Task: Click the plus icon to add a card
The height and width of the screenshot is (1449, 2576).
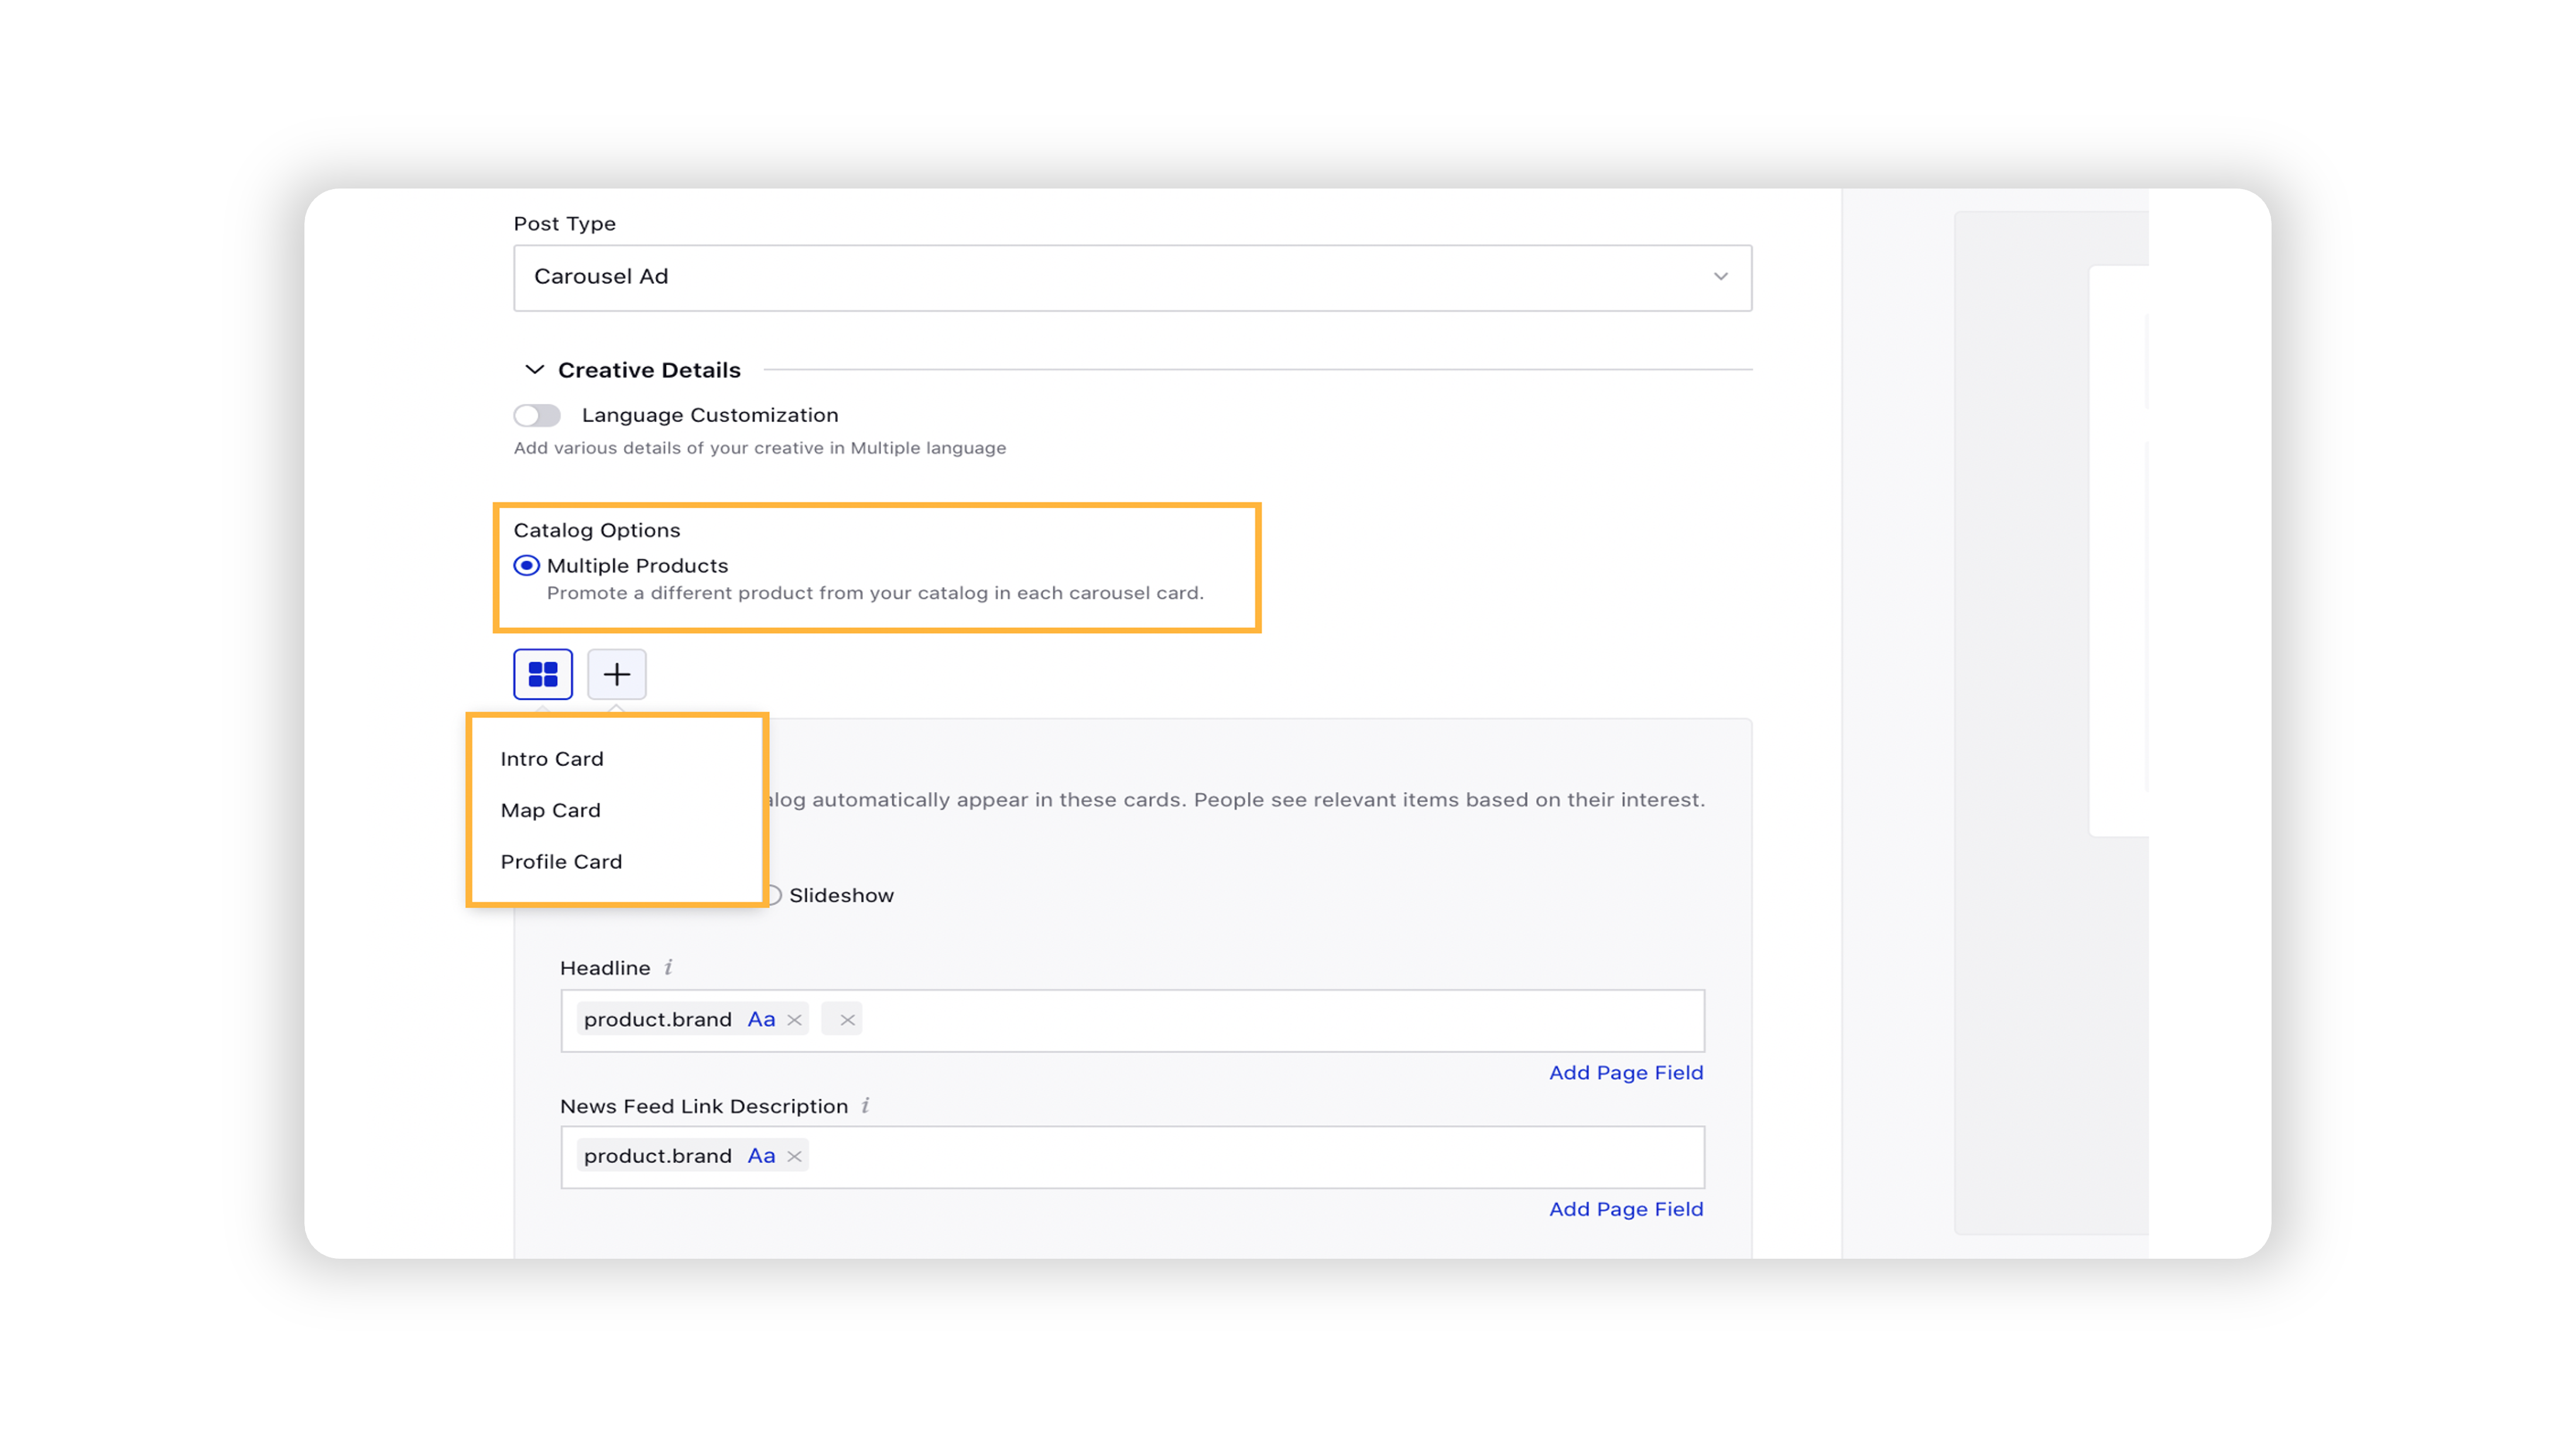Action: click(x=617, y=674)
